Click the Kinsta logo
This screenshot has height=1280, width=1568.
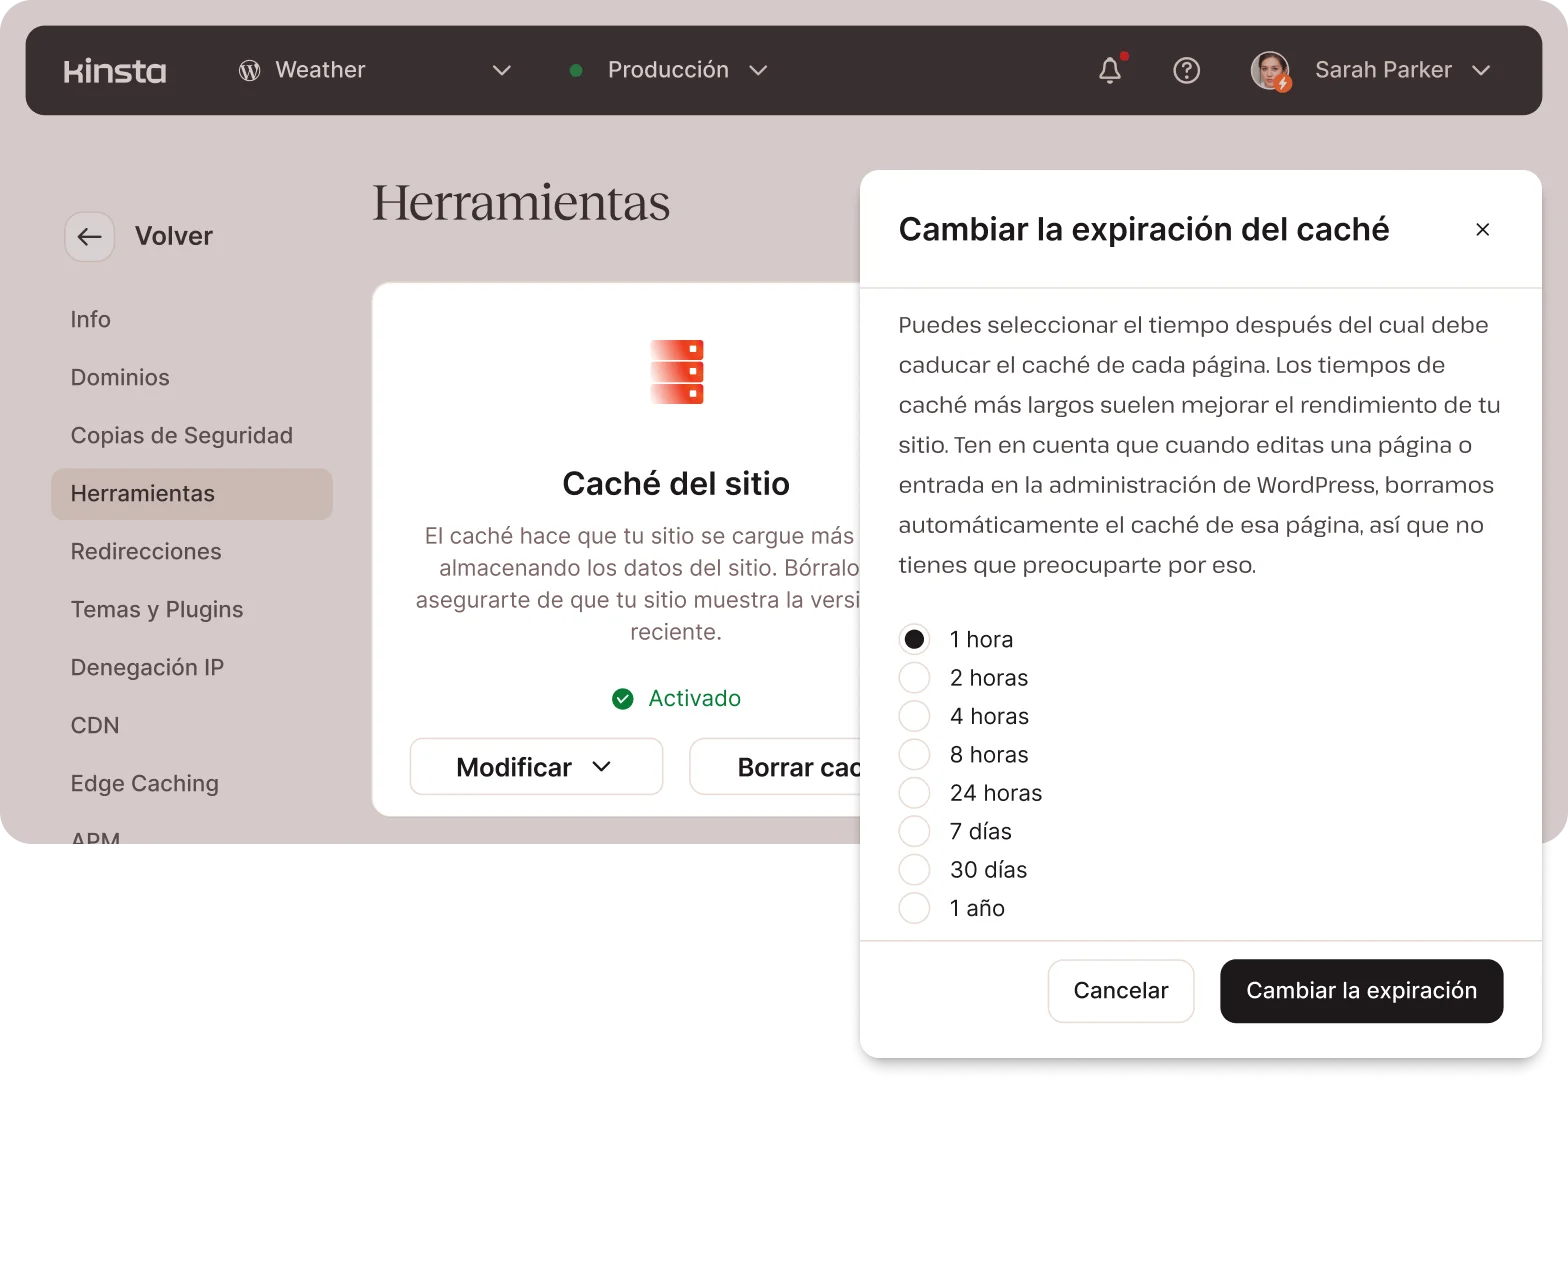pyautogui.click(x=115, y=71)
